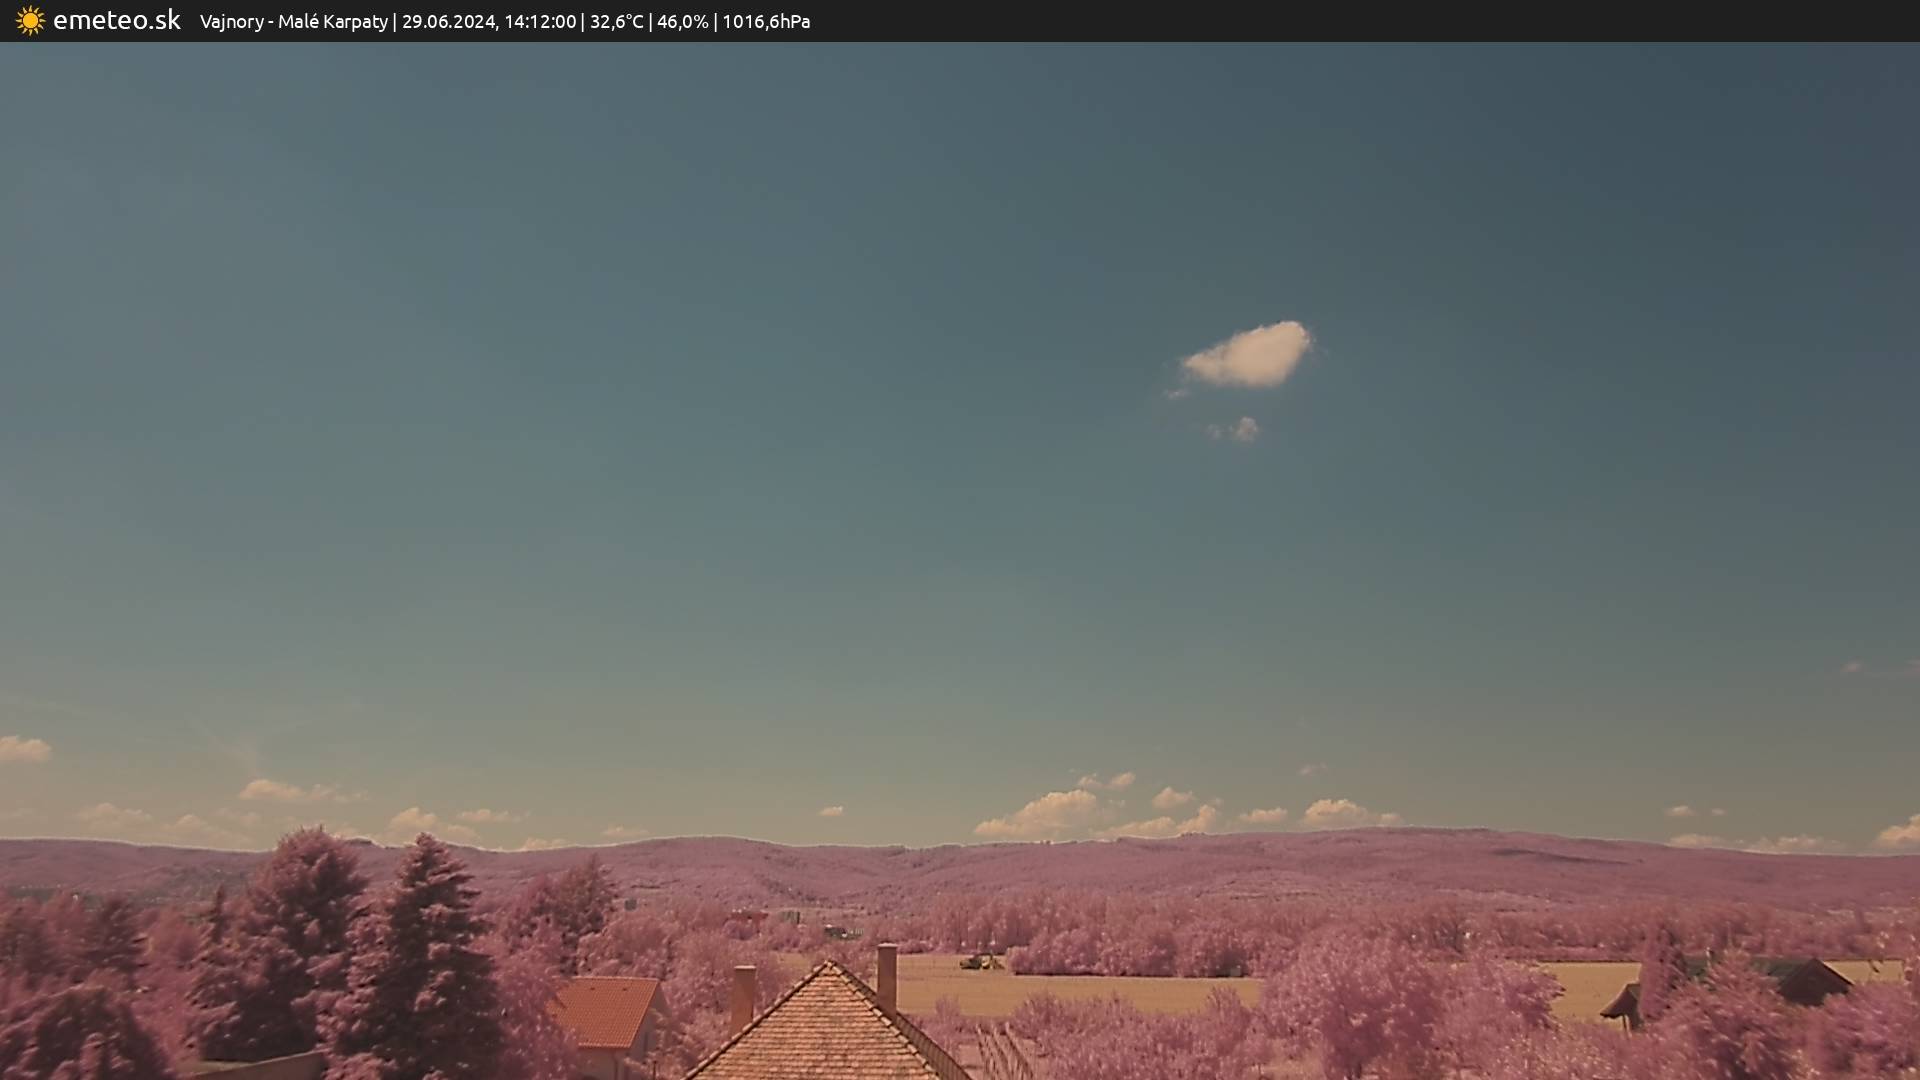Click the golden harvested field
The image size is (1920, 1080).
click(1080, 990)
